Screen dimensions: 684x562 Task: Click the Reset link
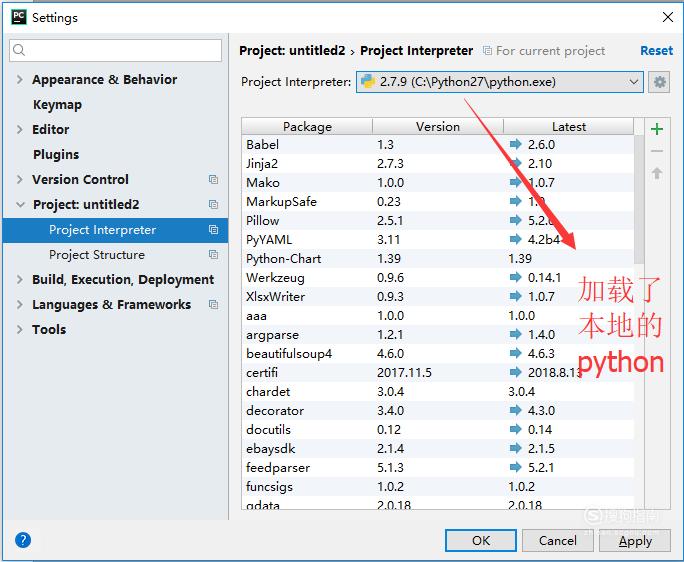(x=657, y=50)
